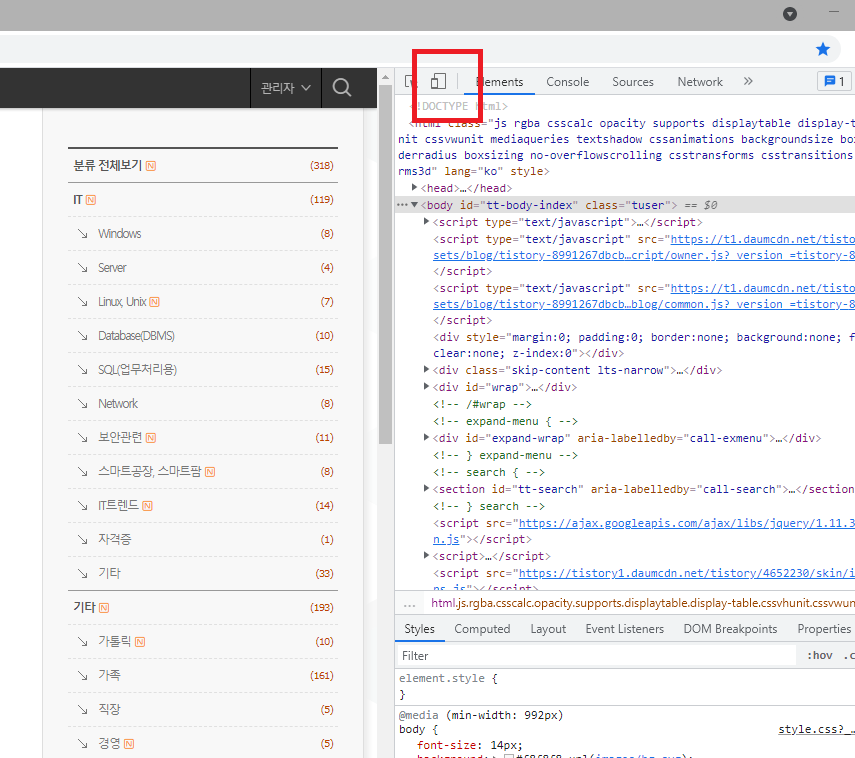The height and width of the screenshot is (758, 855).
Task: Toggle the device toolbar icon in DevTools
Action: pos(438,81)
